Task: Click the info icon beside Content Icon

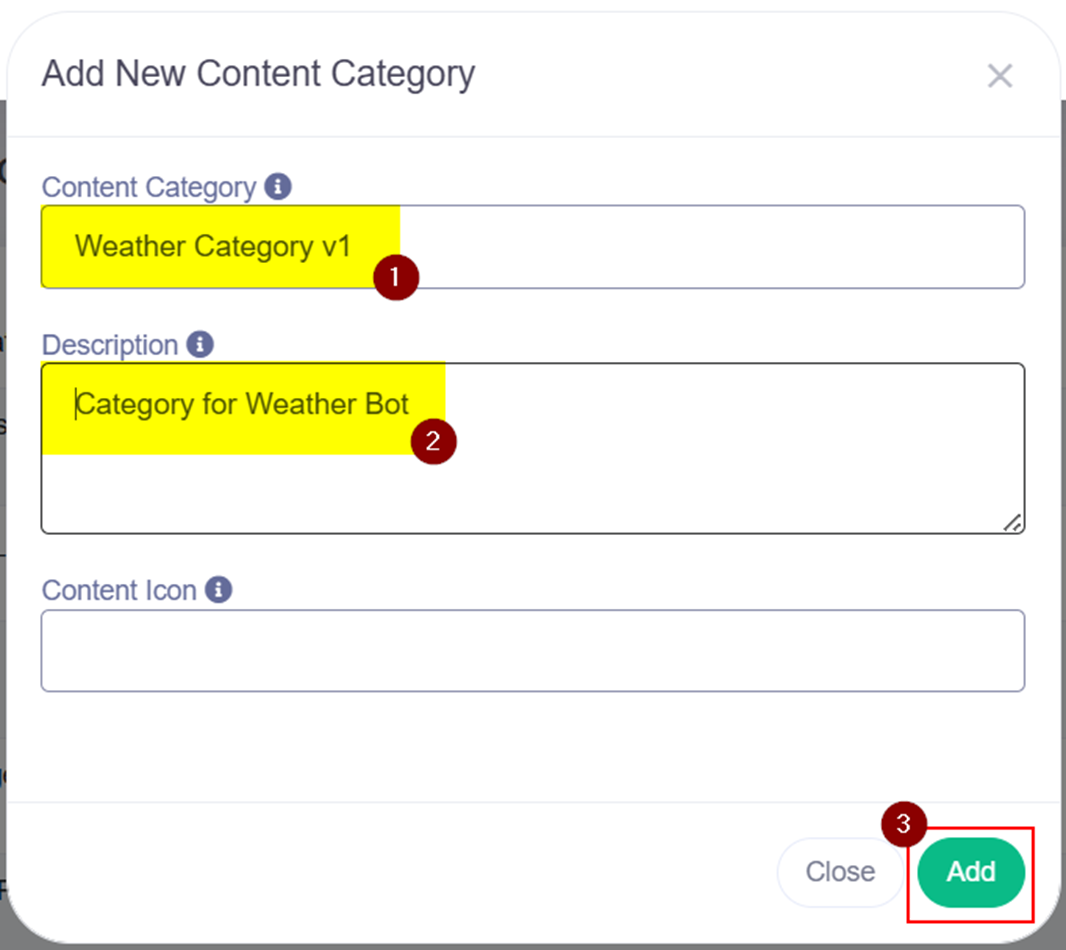Action: click(219, 589)
